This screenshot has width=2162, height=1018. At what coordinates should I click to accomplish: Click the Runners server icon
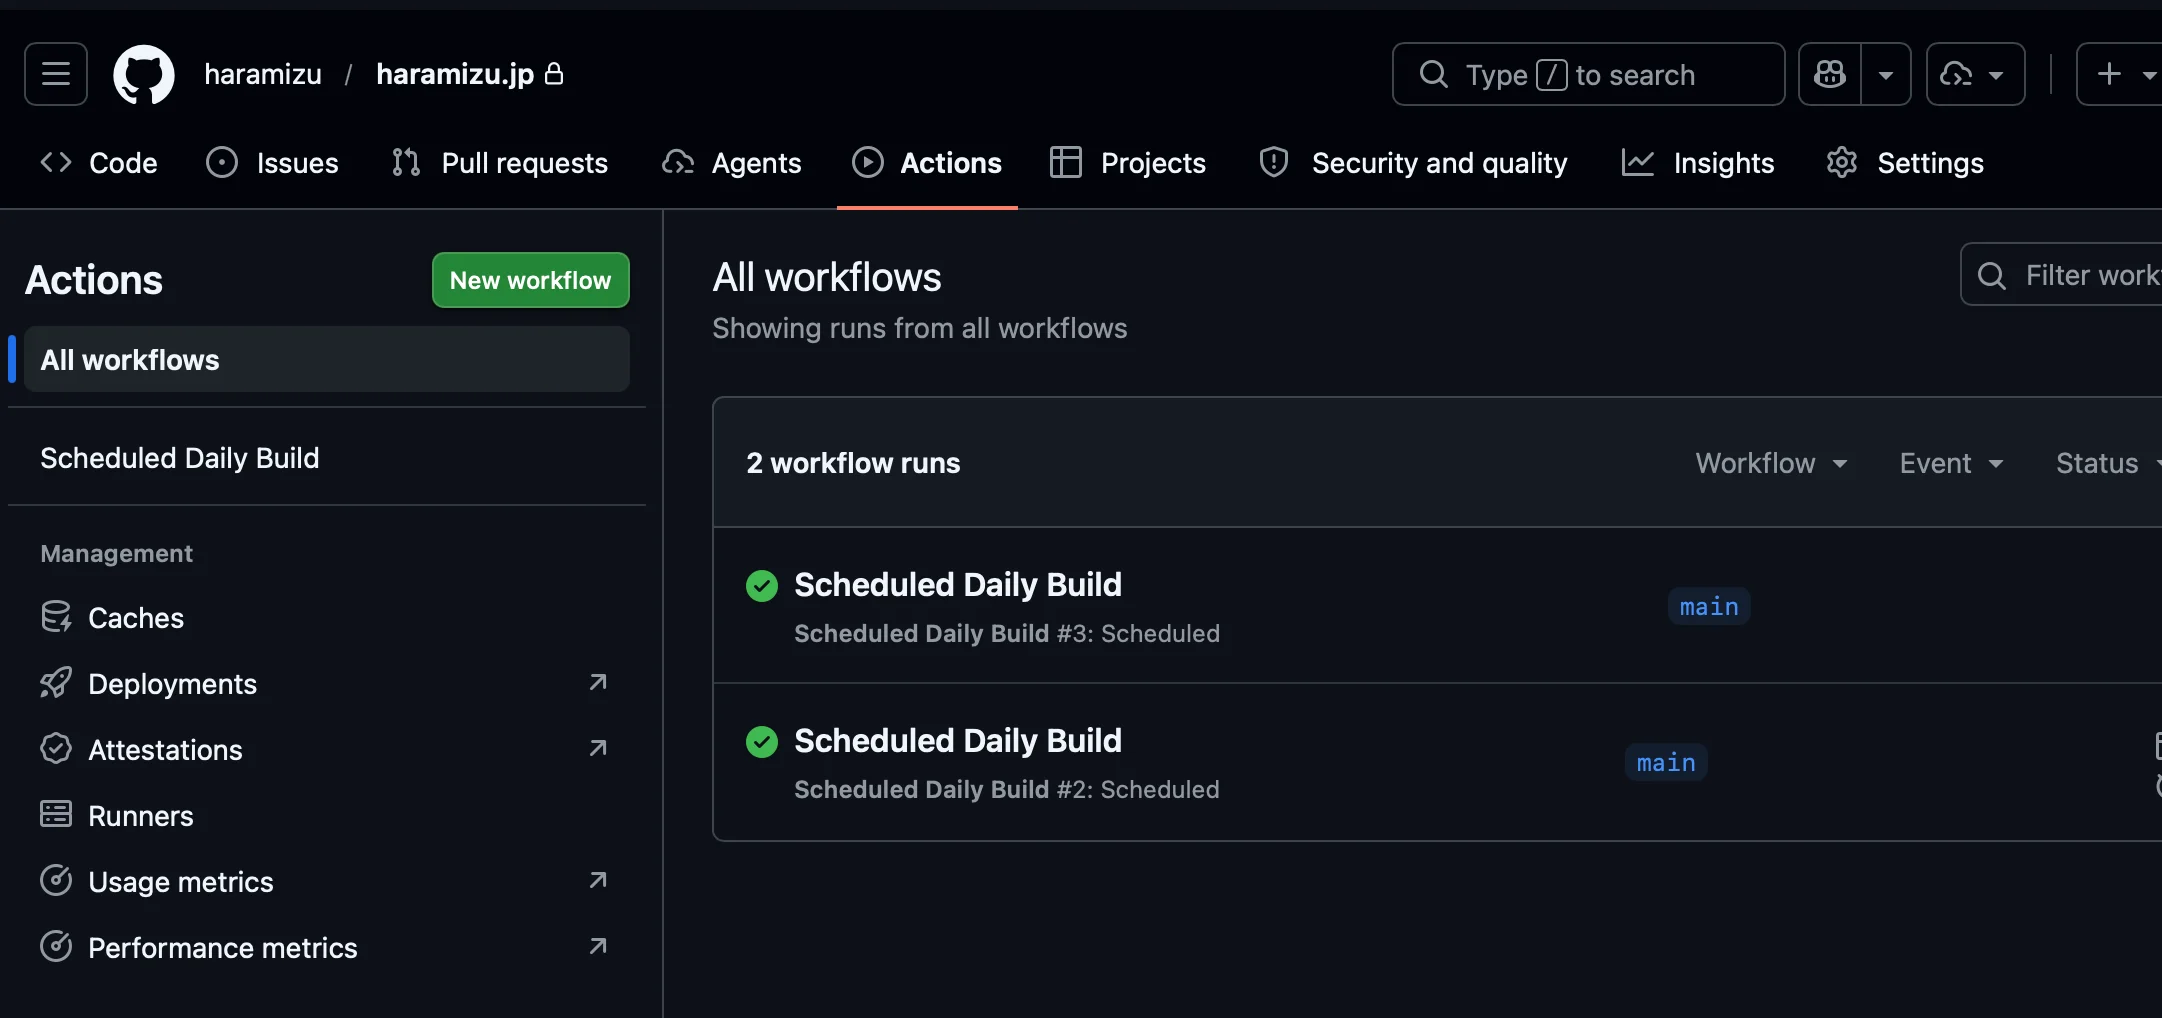(x=56, y=814)
